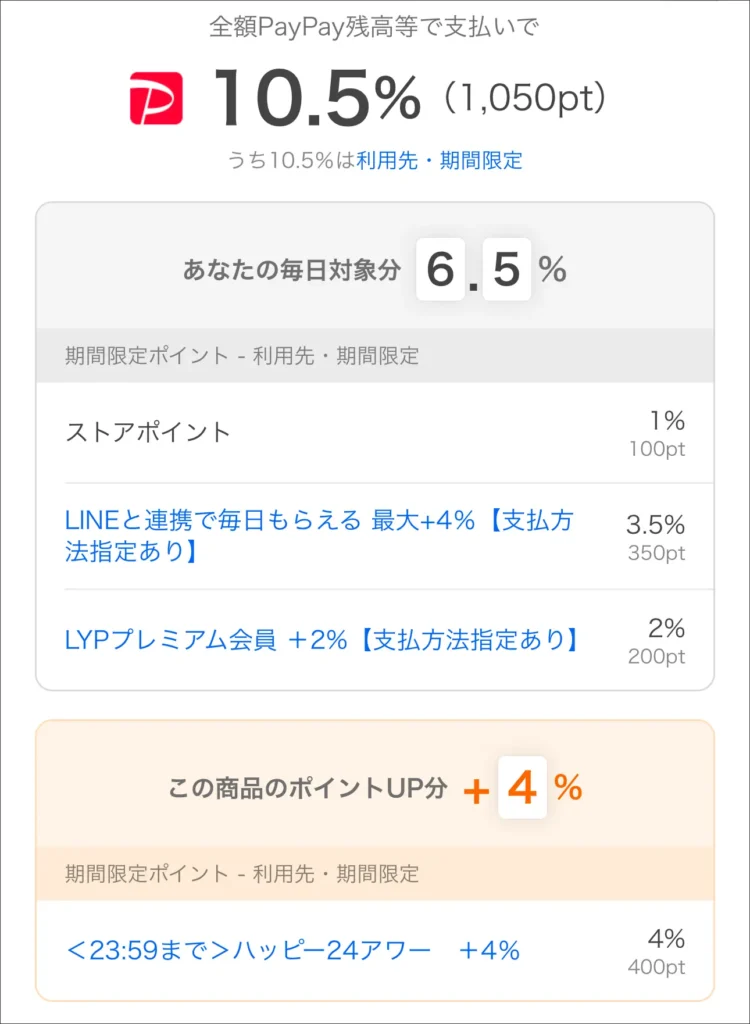The height and width of the screenshot is (1024, 750).
Task: Click the large 10.5% total rate
Action: pos(317,98)
